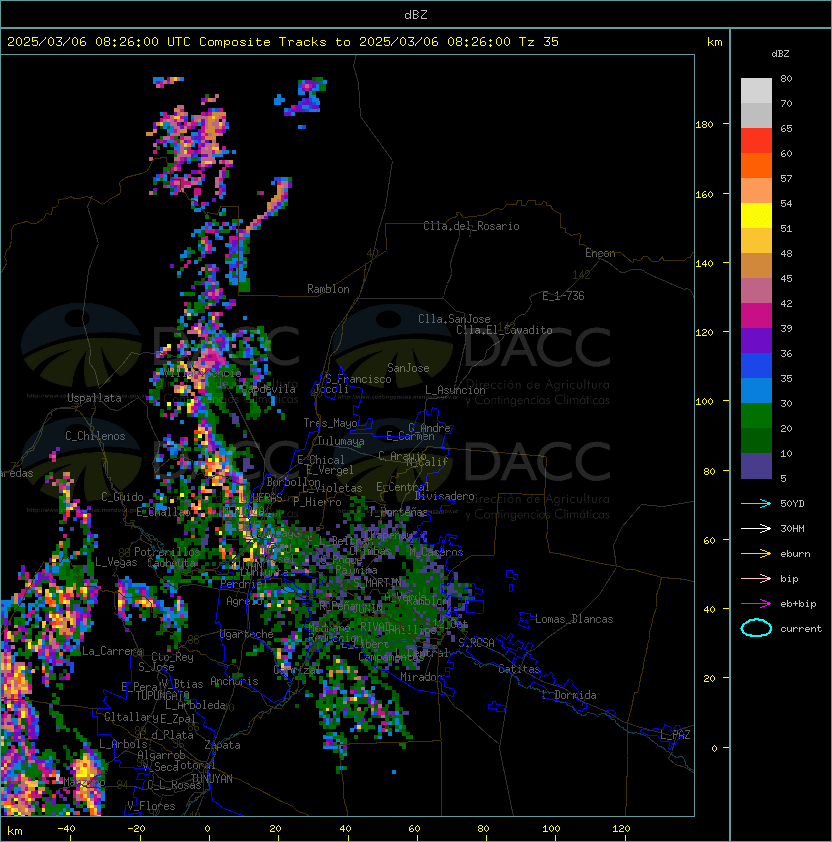This screenshot has width=832, height=842.
Task: Click the E_1-736 label
Action: tap(563, 296)
